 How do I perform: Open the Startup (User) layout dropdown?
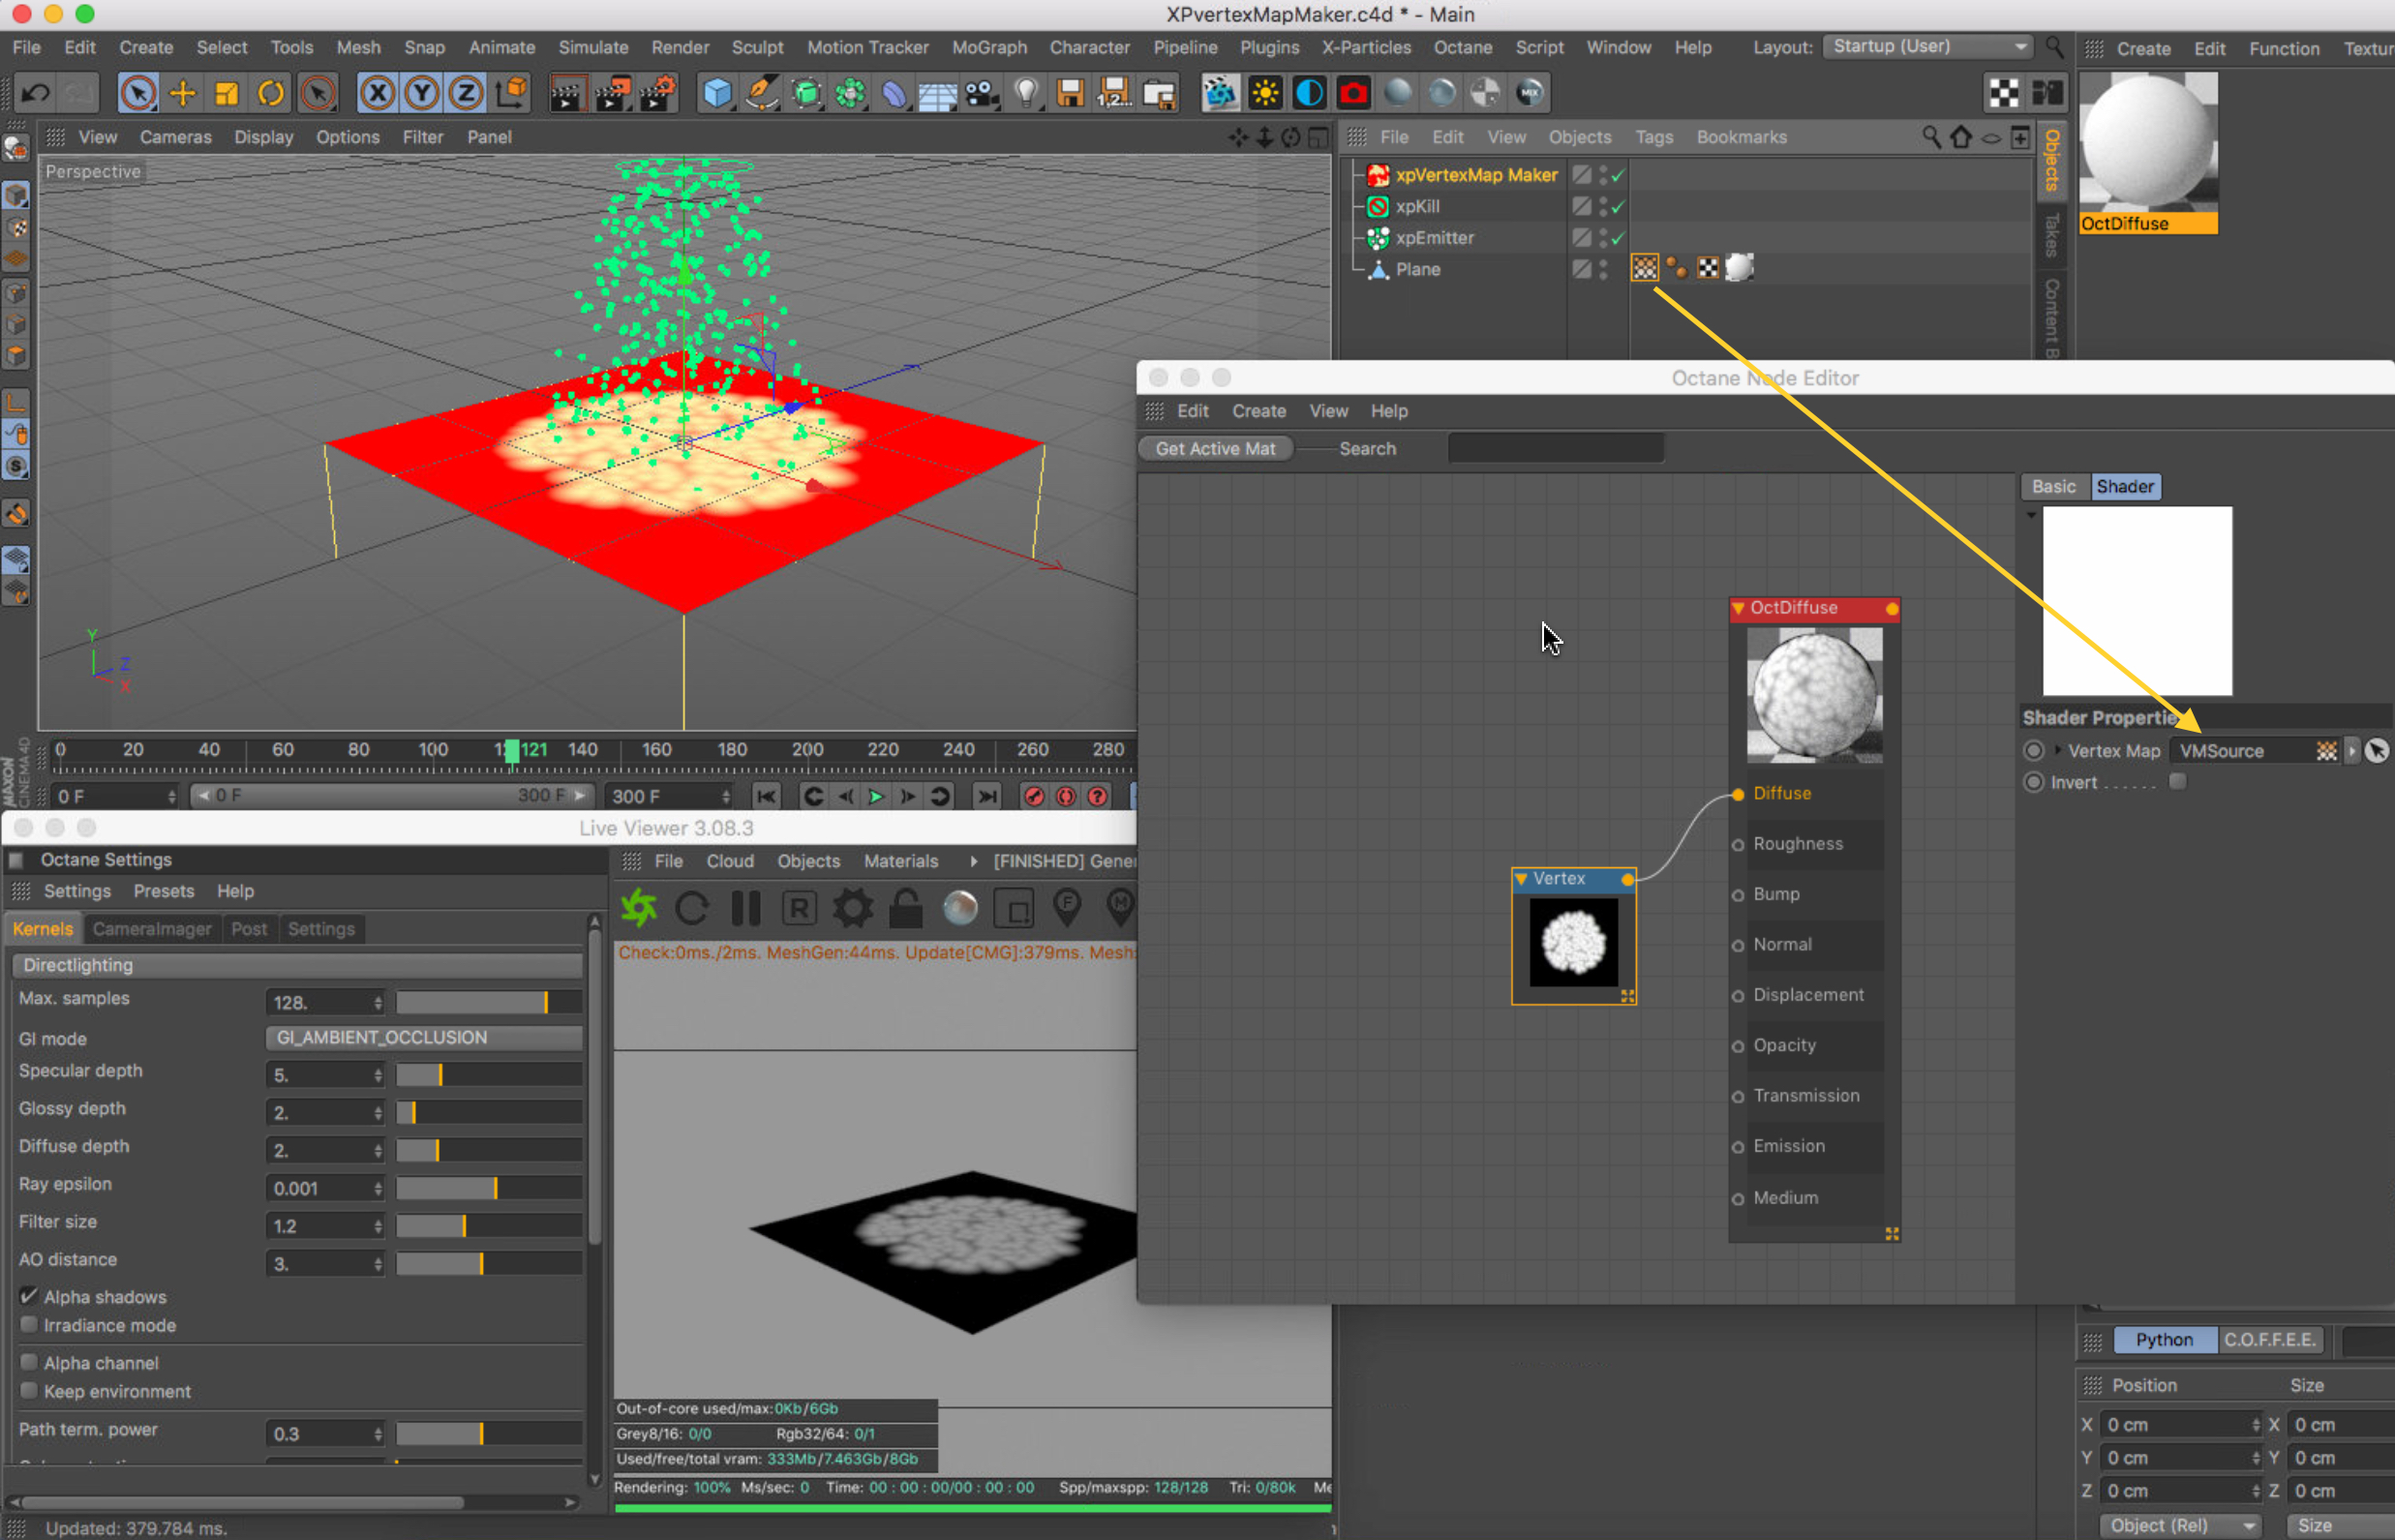(x=1929, y=47)
